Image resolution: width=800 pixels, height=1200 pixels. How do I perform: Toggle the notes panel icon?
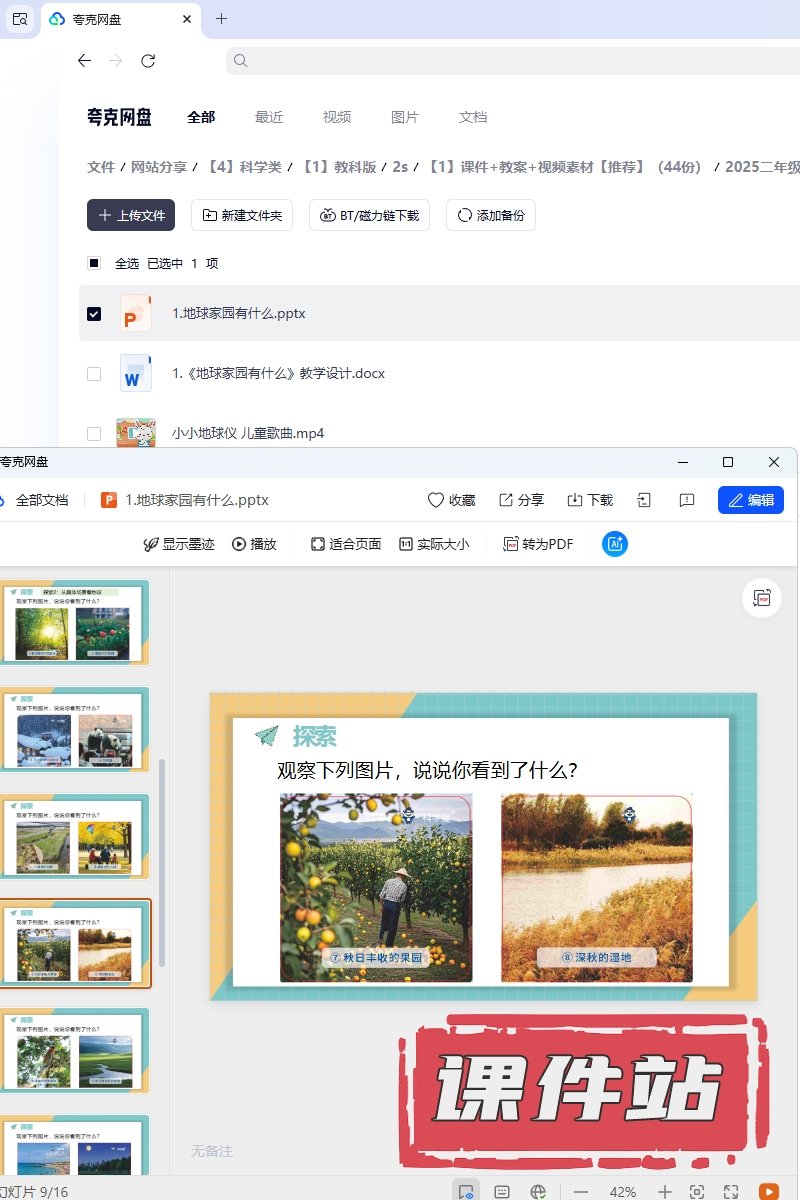(x=502, y=1191)
